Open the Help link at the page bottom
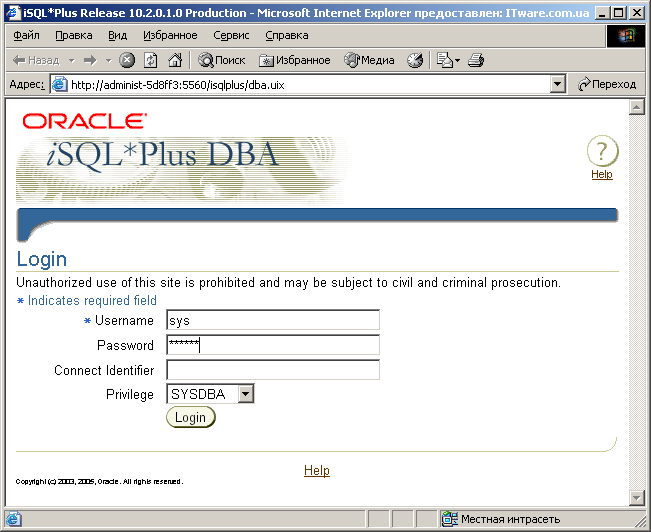The height and width of the screenshot is (532, 651). tap(317, 471)
